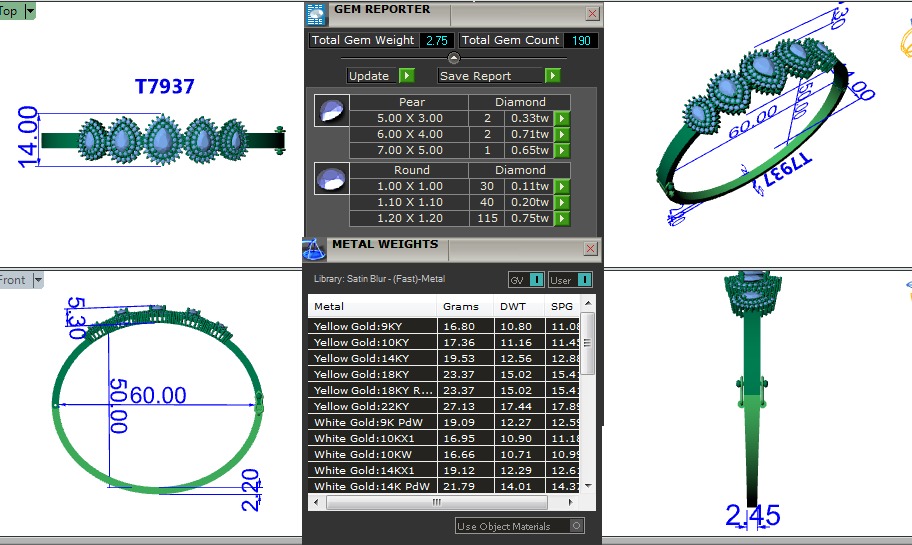Select the Yellow Gold:14KY row
912x545 pixels.
click(x=372, y=358)
